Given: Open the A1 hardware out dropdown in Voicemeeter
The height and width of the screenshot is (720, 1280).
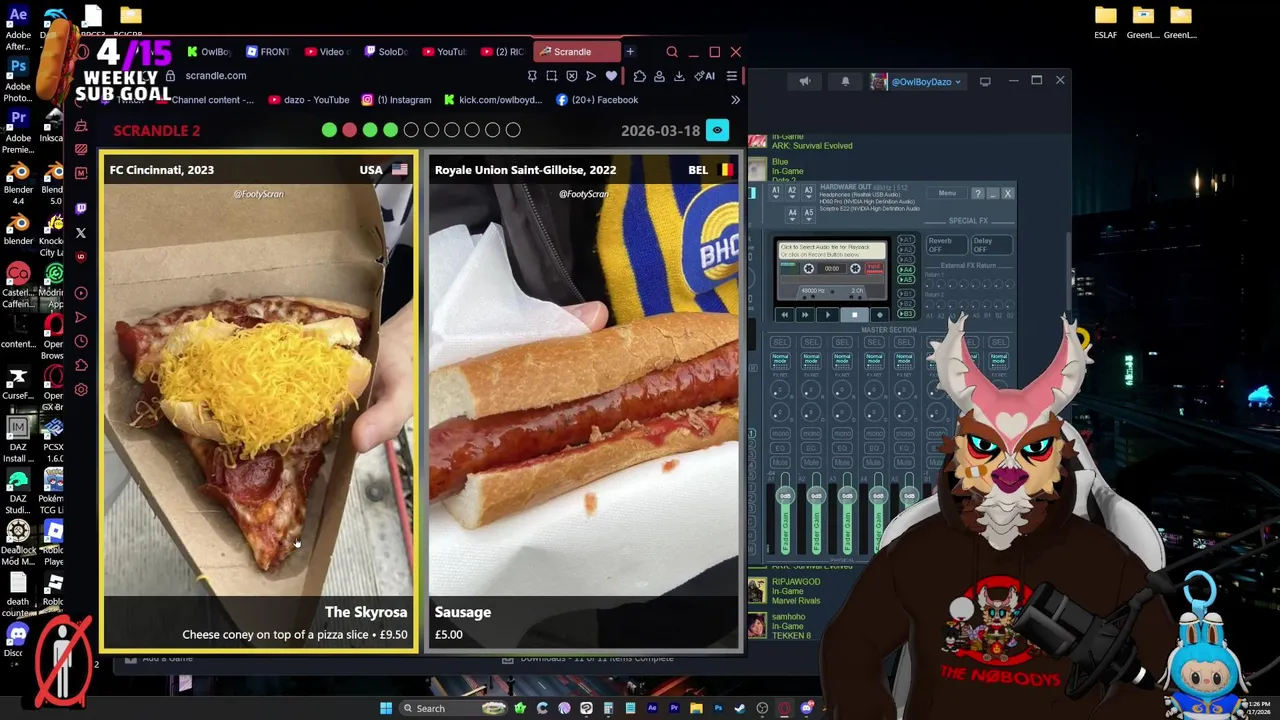Looking at the screenshot, I should click(776, 192).
